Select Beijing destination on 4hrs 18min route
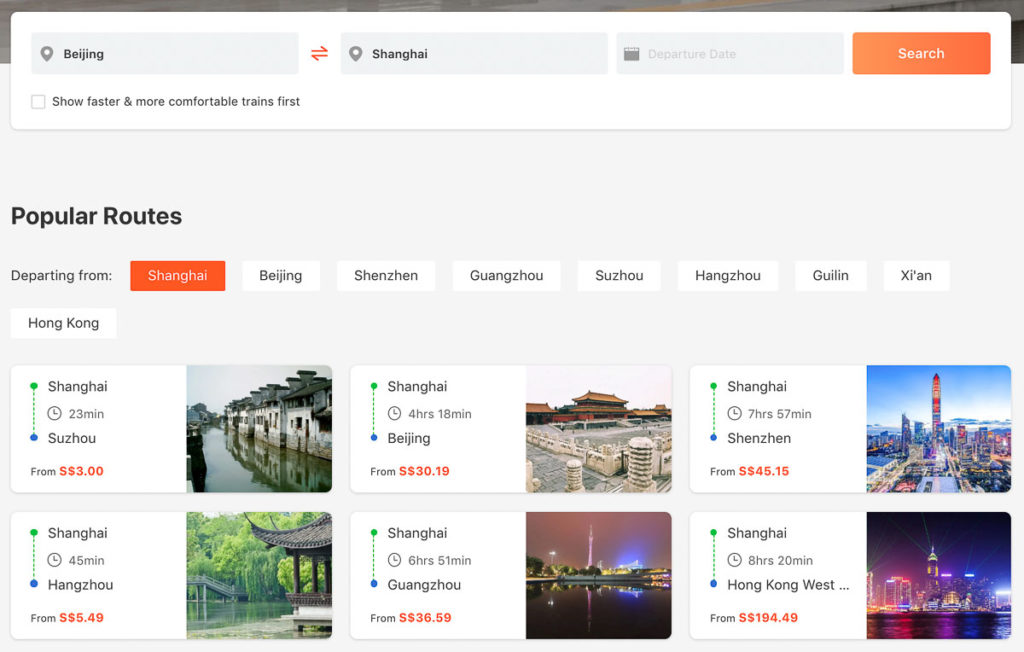Viewport: 1024px width, 652px height. pyautogui.click(x=409, y=438)
